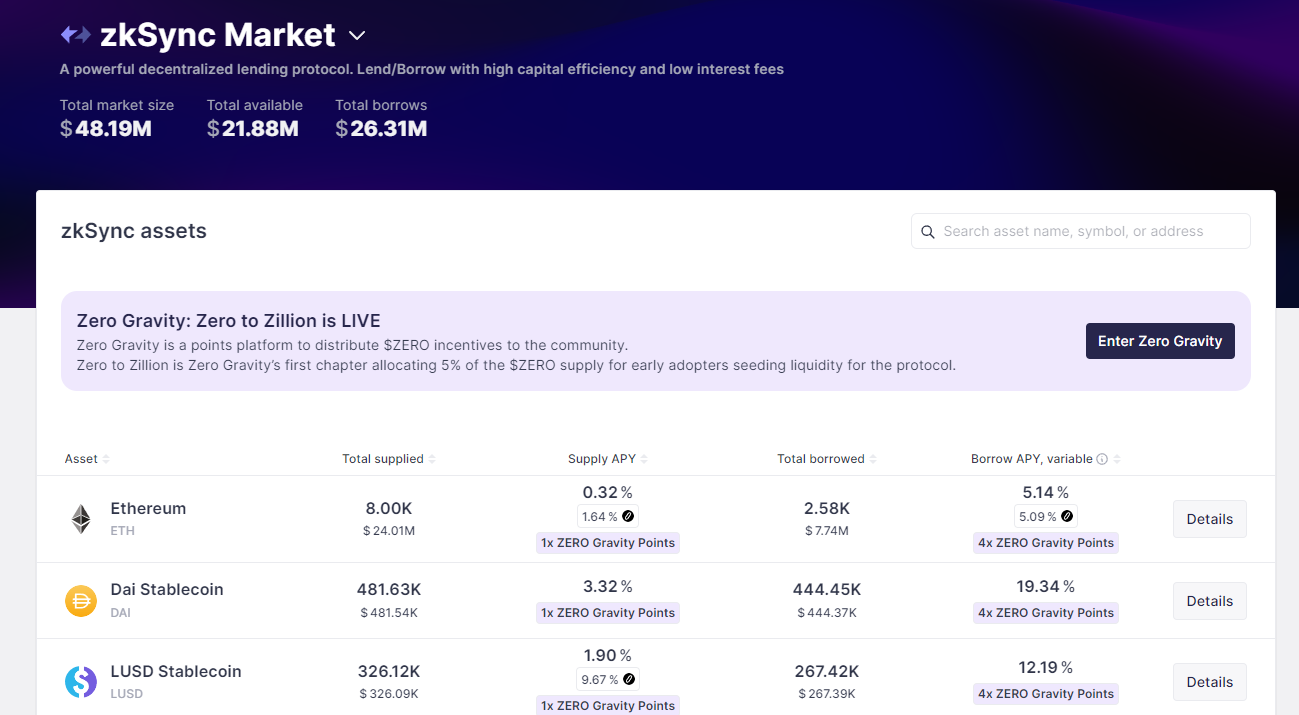This screenshot has height=715, width=1299.
Task: Click the 481.63K total supplied for Dai
Action: [389, 590]
